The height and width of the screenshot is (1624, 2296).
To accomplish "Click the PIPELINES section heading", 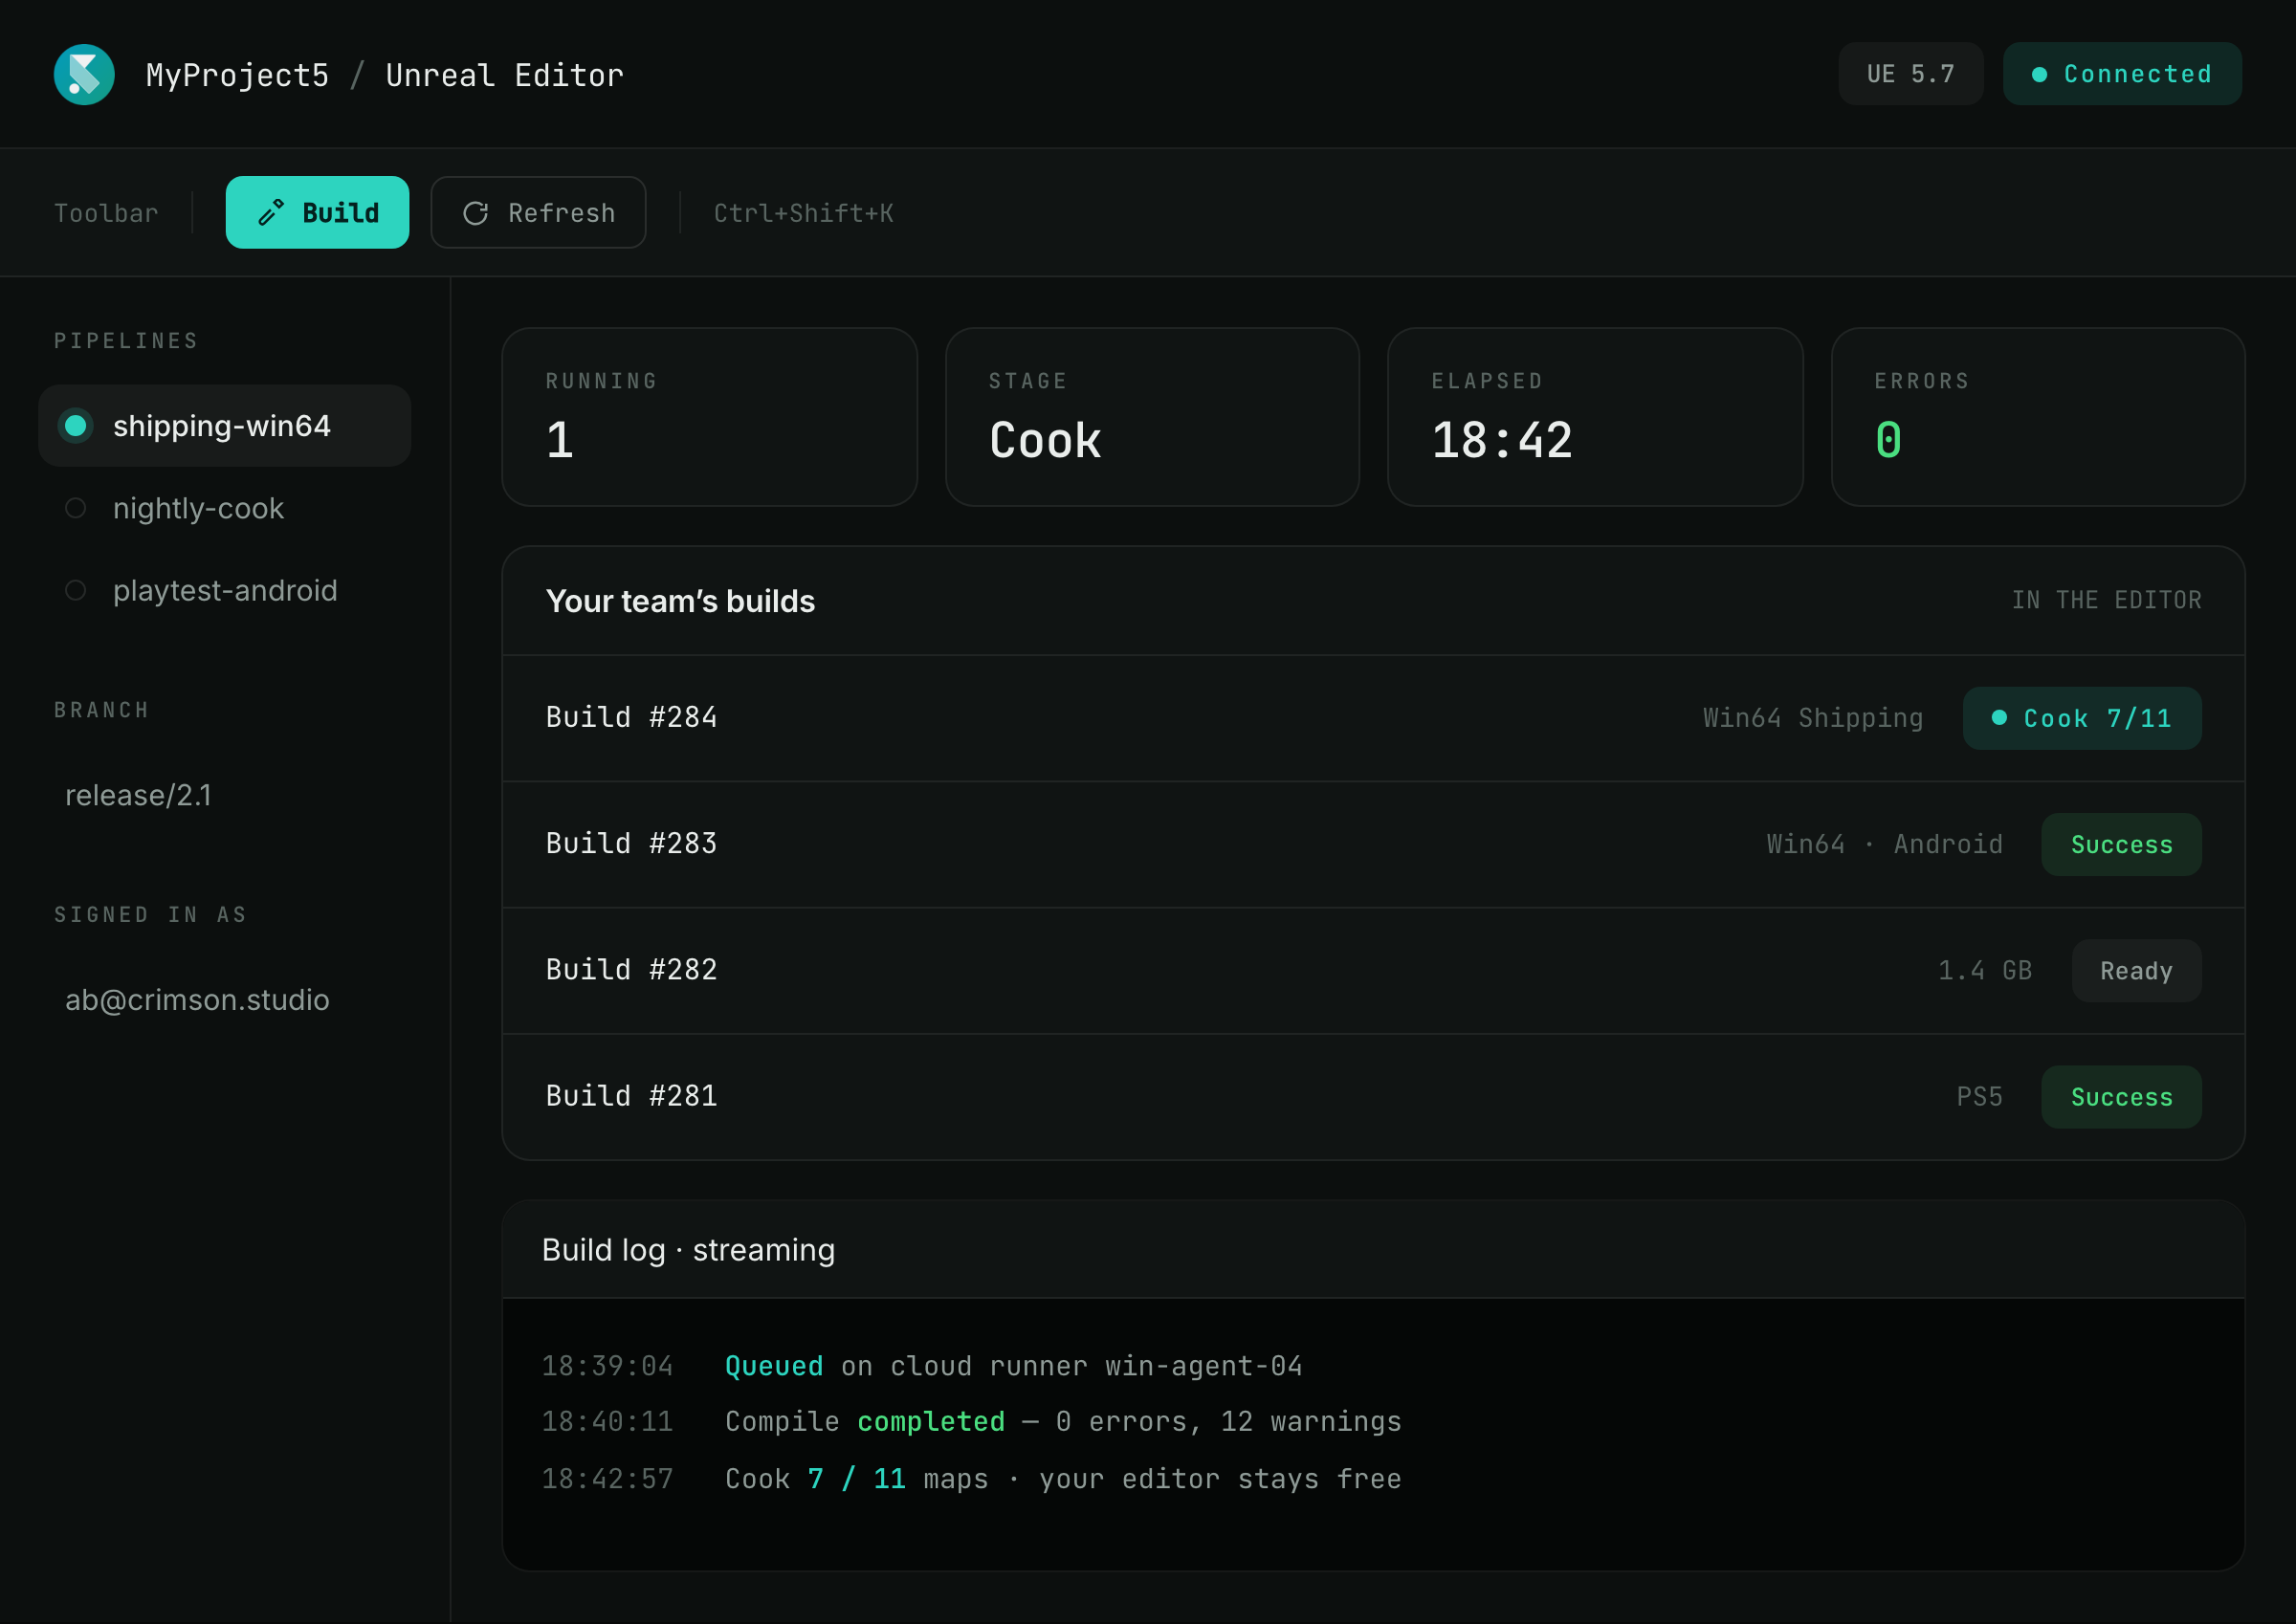I will click(126, 341).
